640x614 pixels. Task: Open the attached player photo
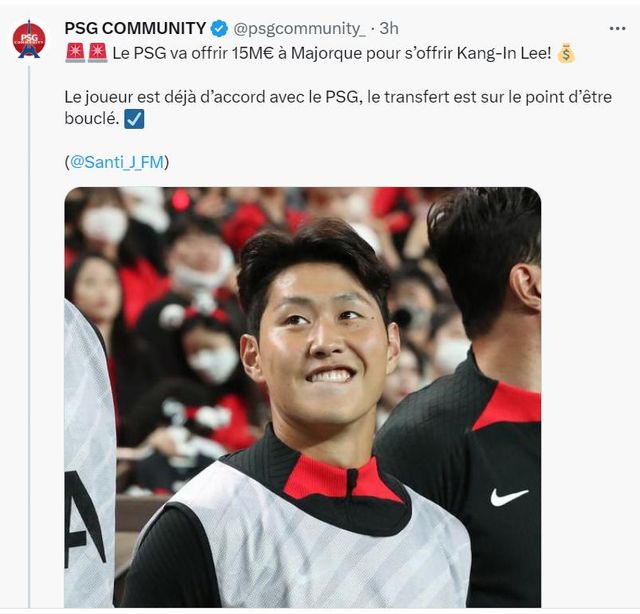pos(303,397)
